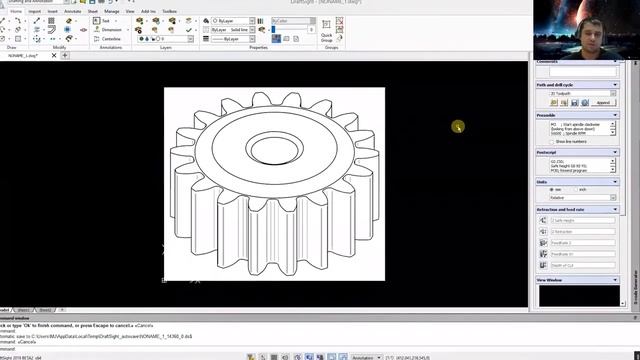Click the gear drawing in canvas
640x360 pixels.
[x=274, y=184]
